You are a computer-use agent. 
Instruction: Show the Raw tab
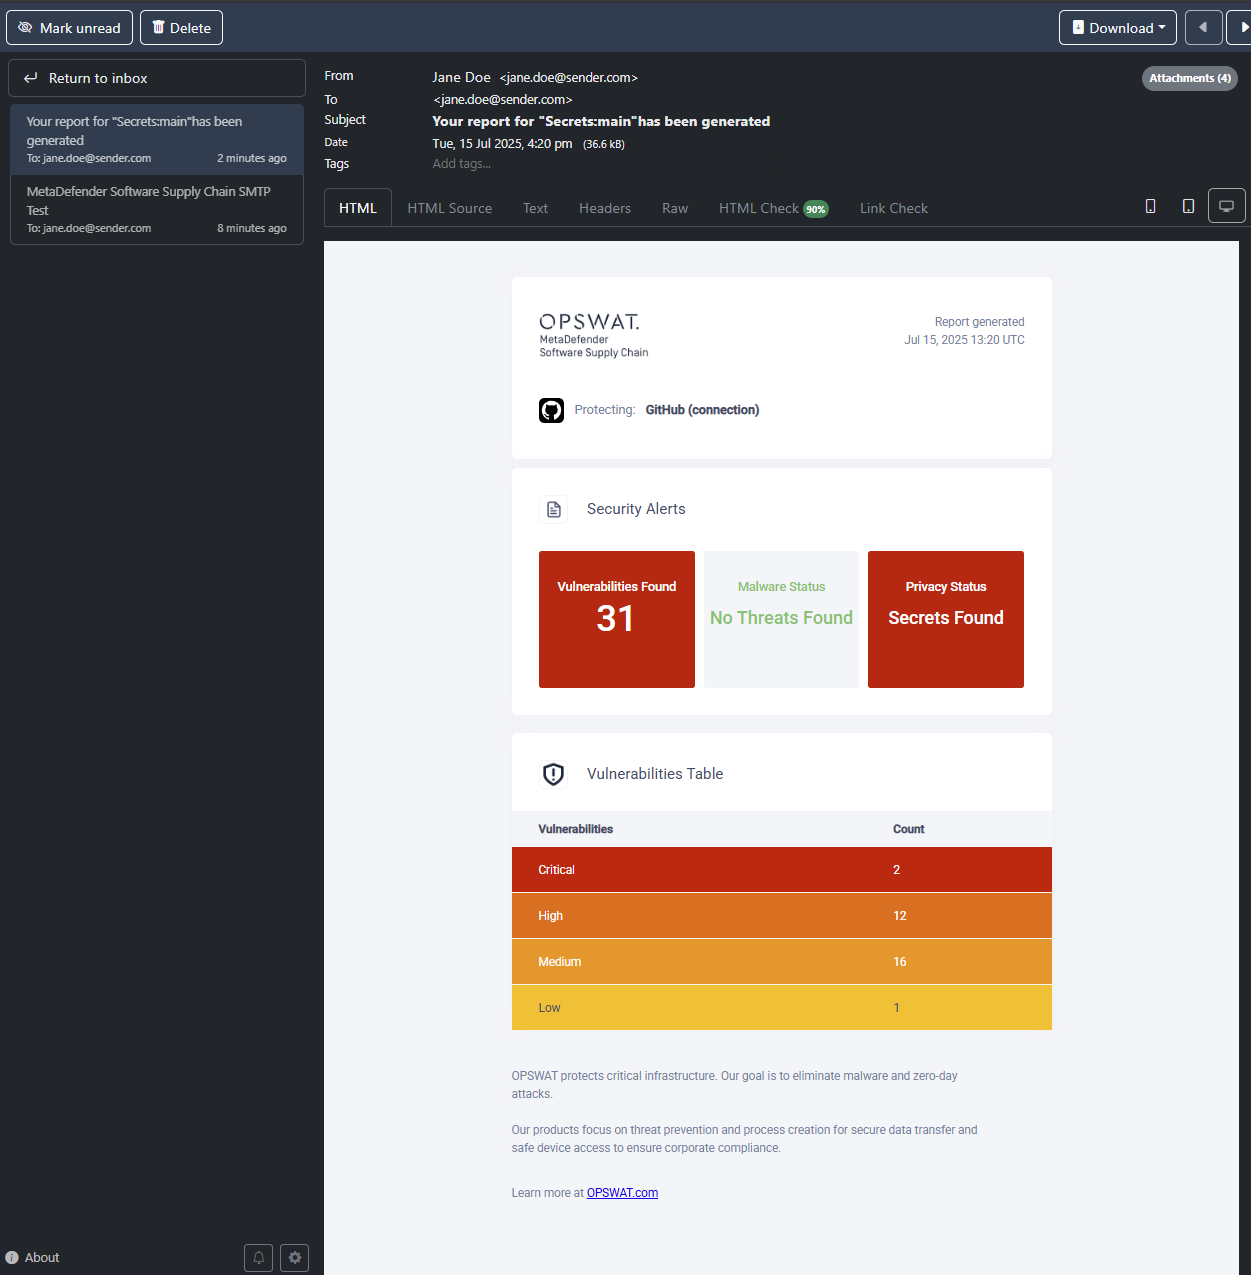click(x=675, y=208)
